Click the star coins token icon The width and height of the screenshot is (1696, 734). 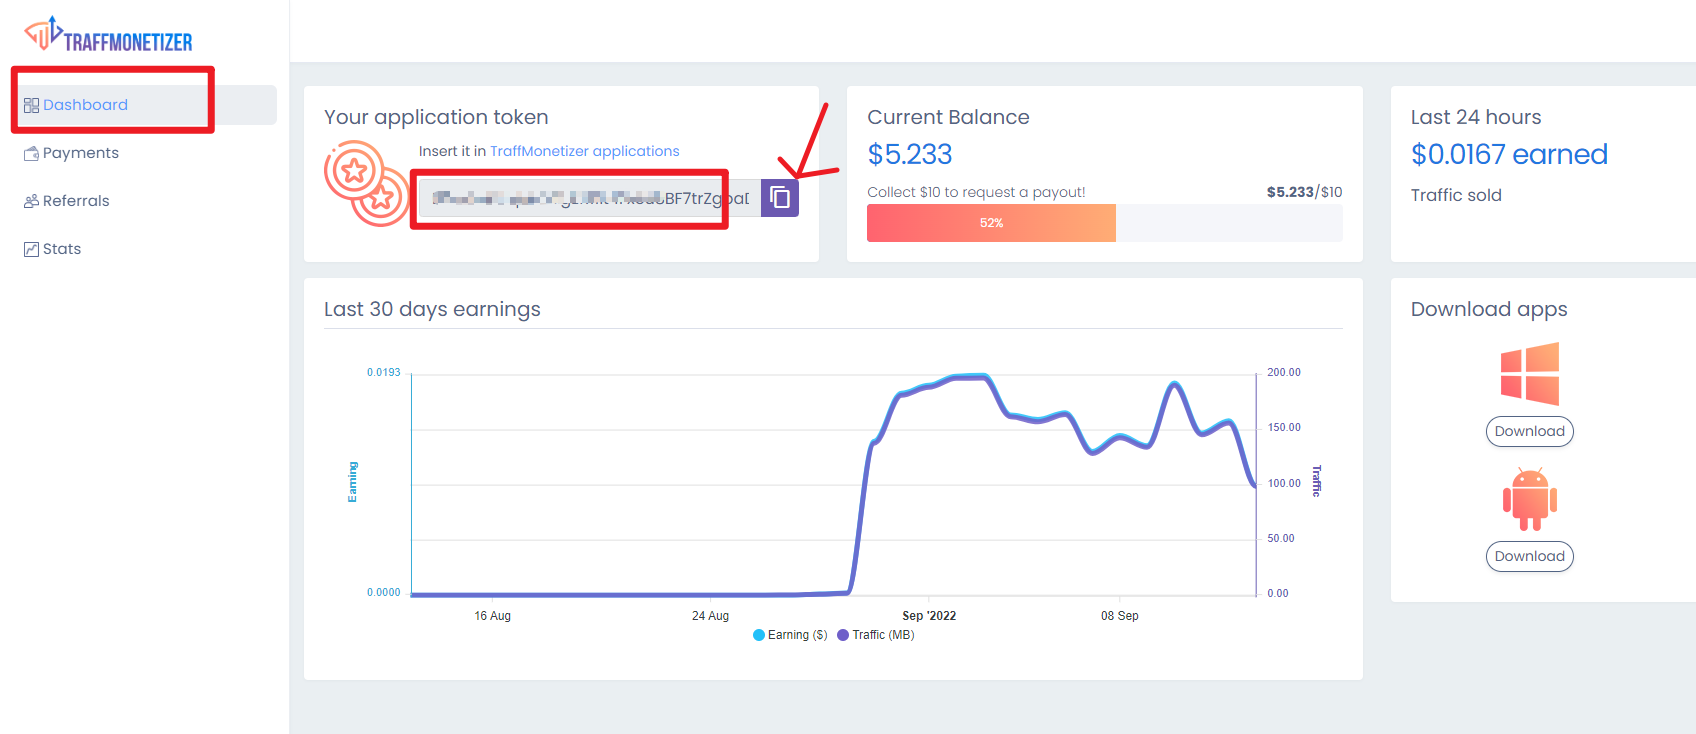click(x=366, y=184)
